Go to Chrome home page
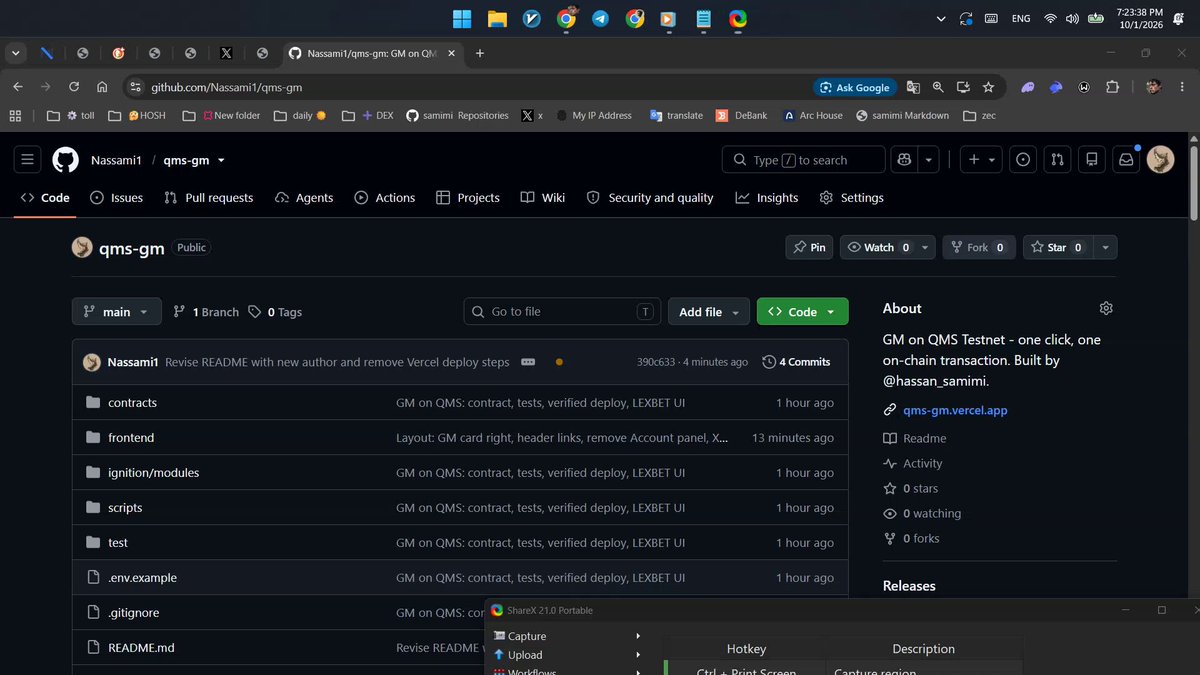The height and width of the screenshot is (675, 1200). [x=102, y=87]
